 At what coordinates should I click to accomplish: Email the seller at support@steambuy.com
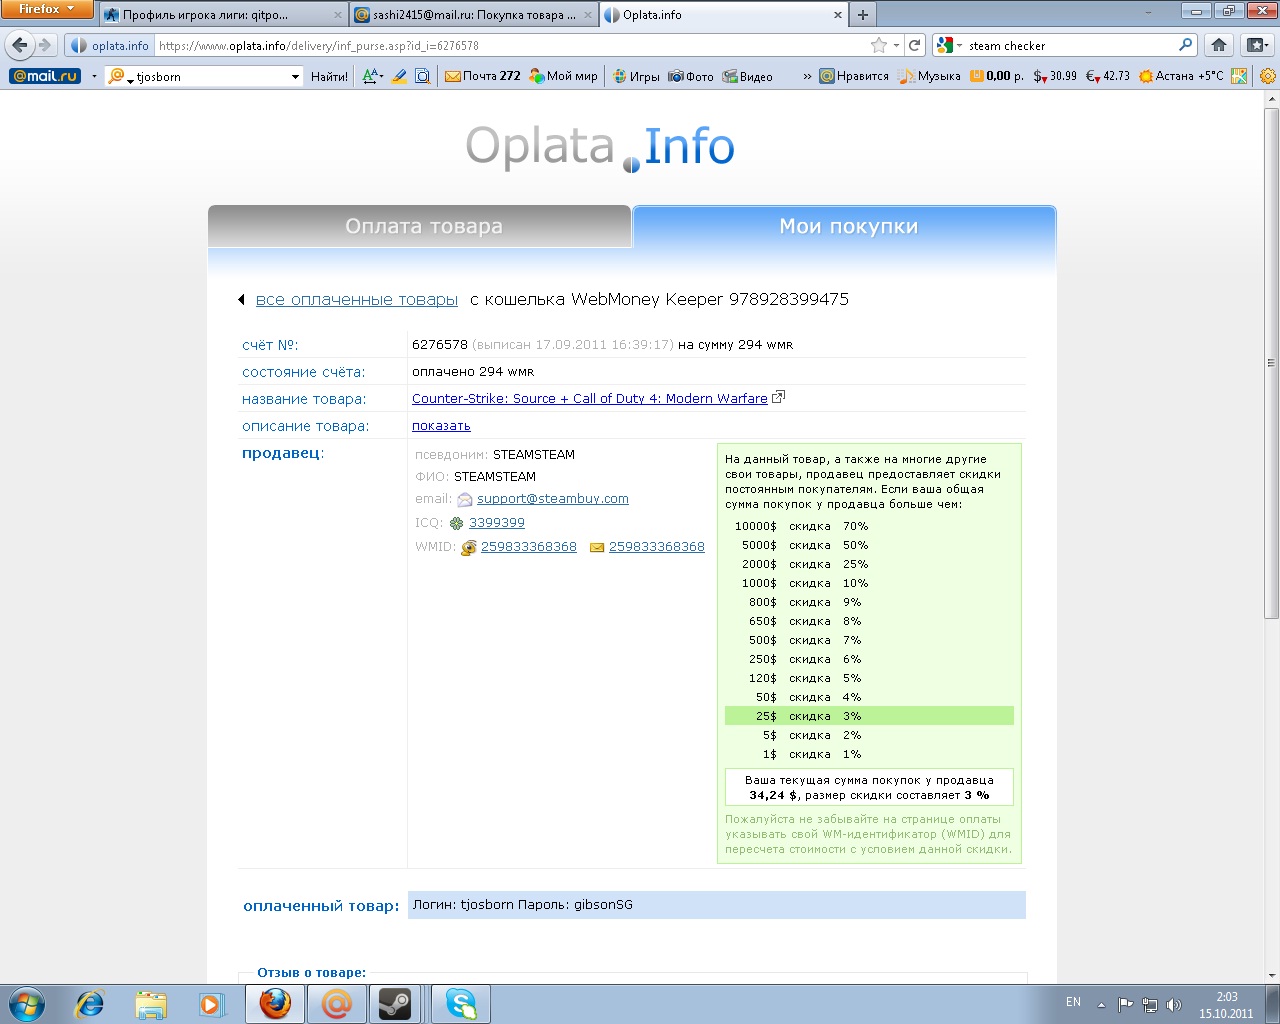coord(553,498)
